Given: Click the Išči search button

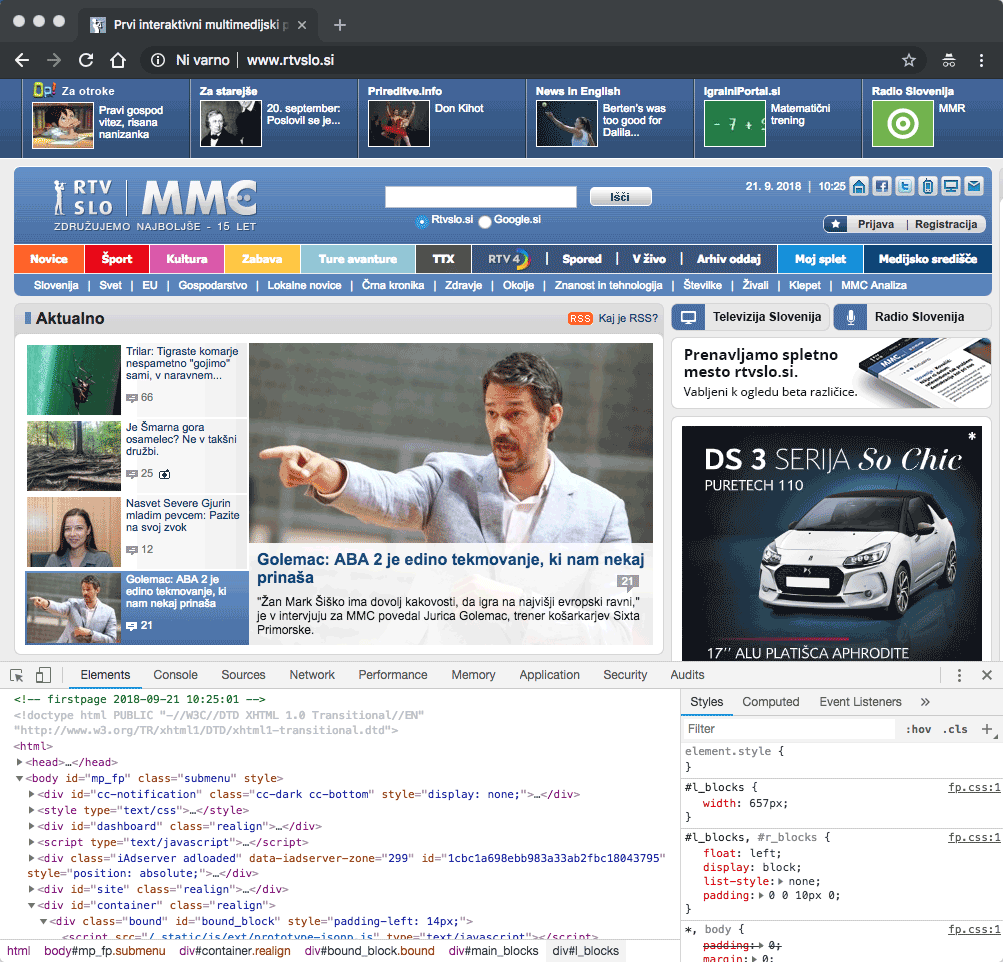Looking at the screenshot, I should point(620,197).
